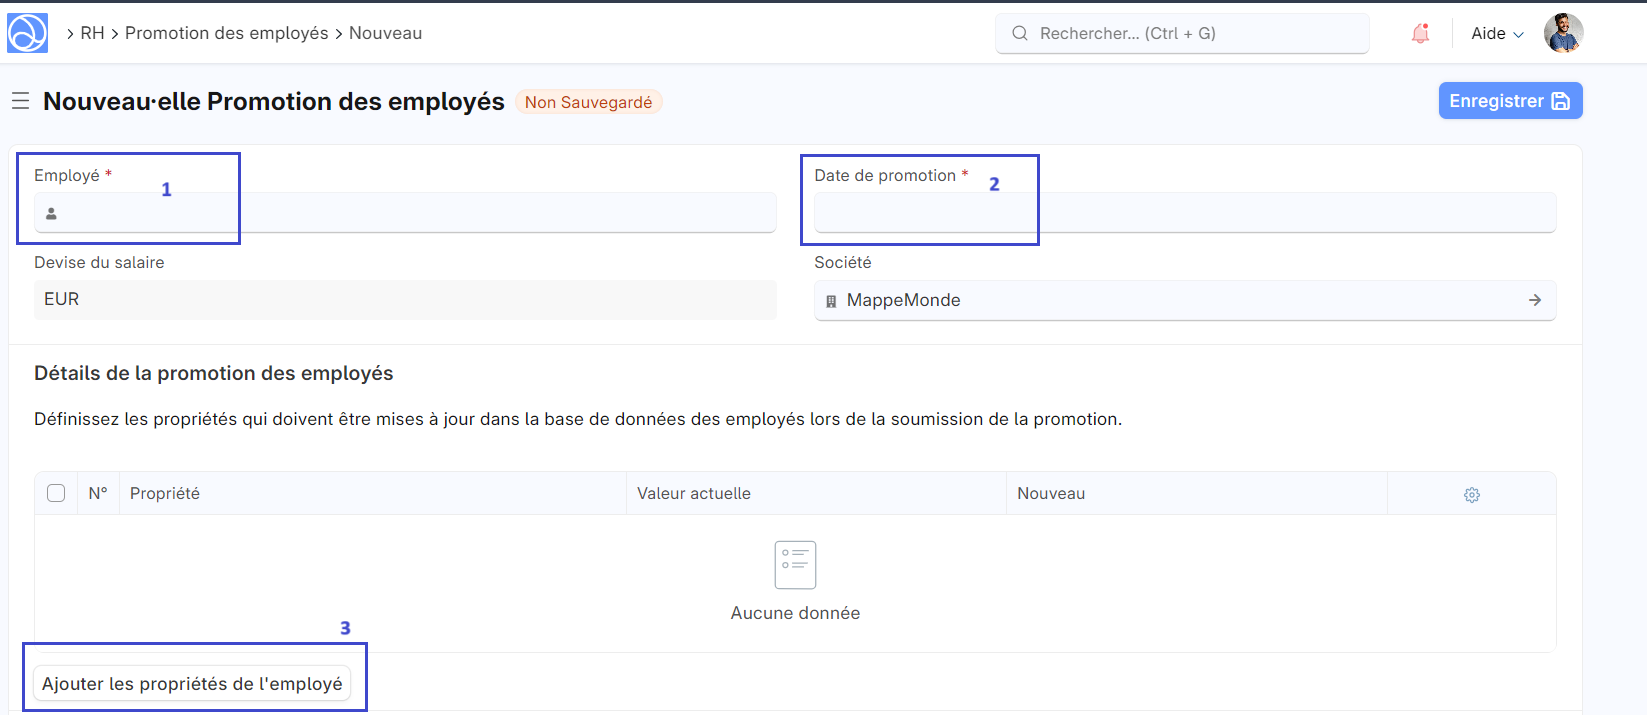Screen dimensions: 1647x715
Task: Click the Enregistrer button
Action: pyautogui.click(x=1510, y=101)
